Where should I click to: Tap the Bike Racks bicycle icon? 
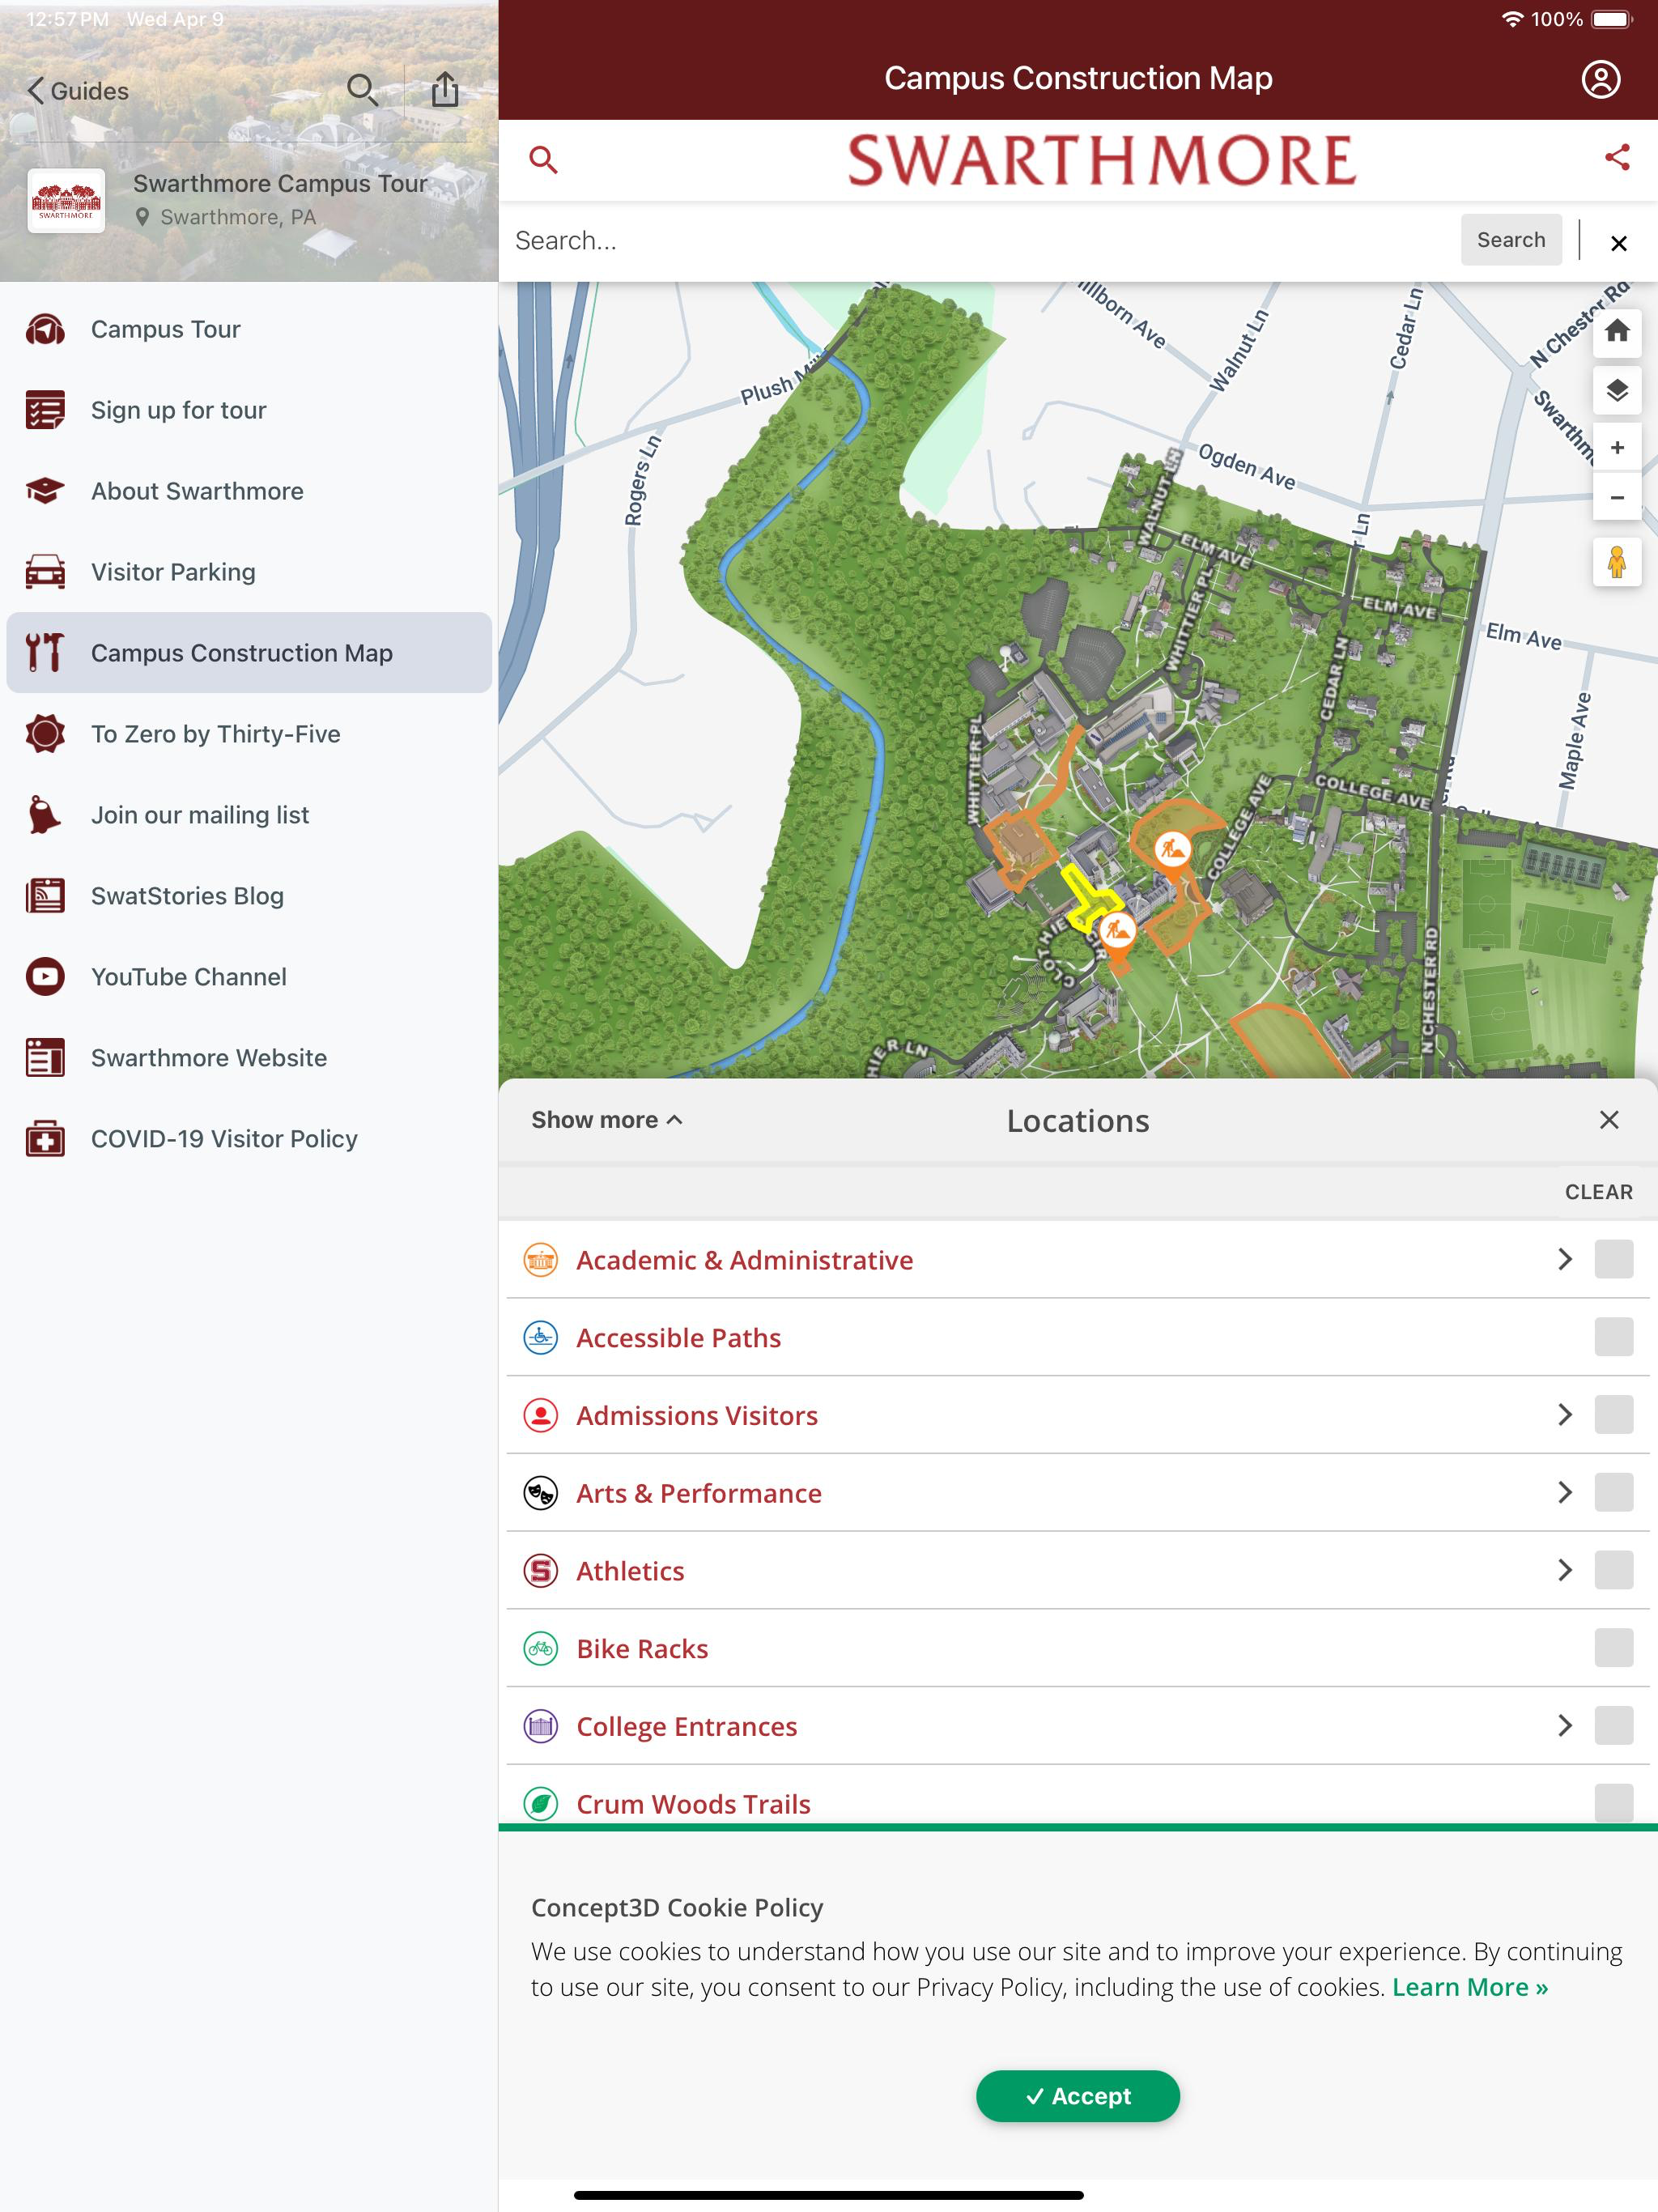541,1648
